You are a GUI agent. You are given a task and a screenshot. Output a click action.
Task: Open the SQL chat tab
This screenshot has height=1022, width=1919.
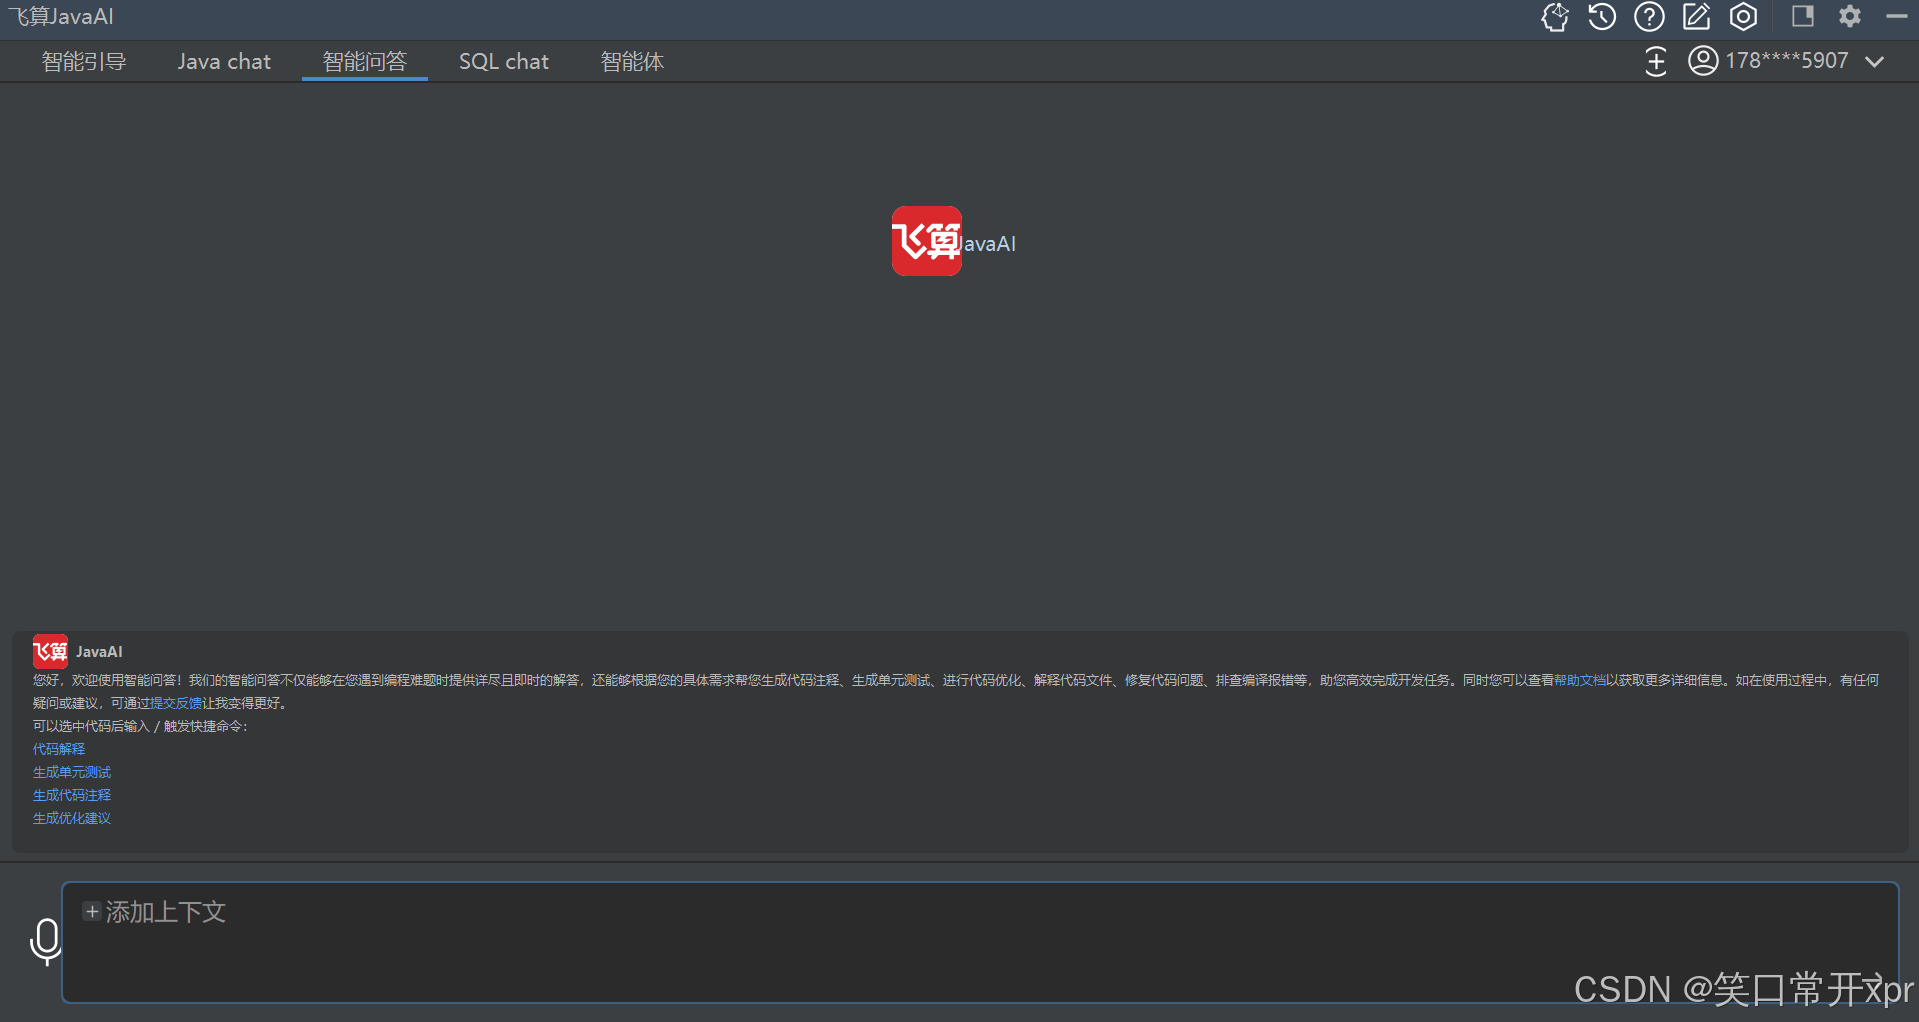[504, 62]
